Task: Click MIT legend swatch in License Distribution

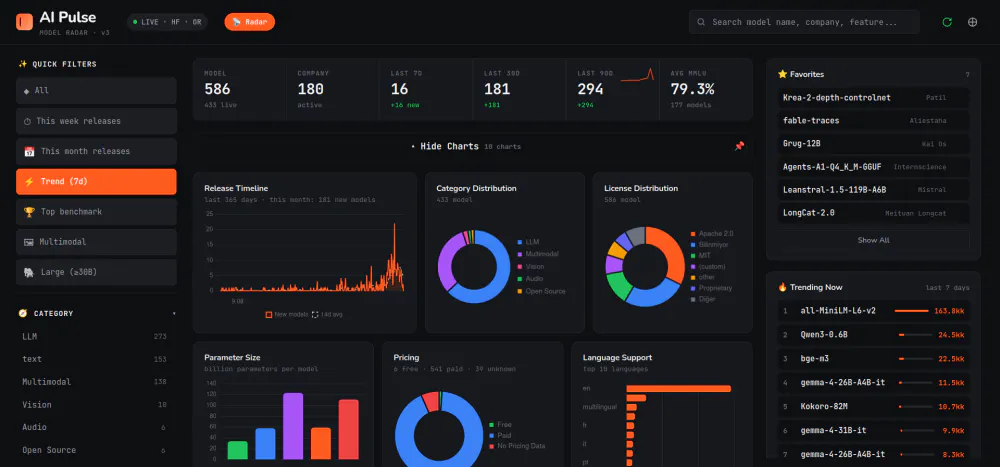Action: [x=693, y=256]
